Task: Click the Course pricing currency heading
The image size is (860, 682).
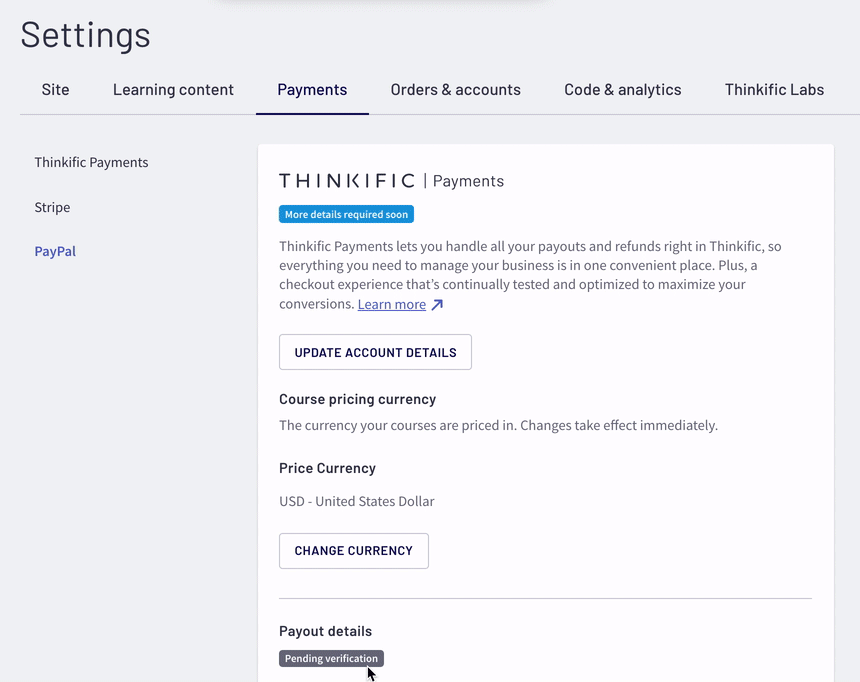Action: [x=358, y=399]
